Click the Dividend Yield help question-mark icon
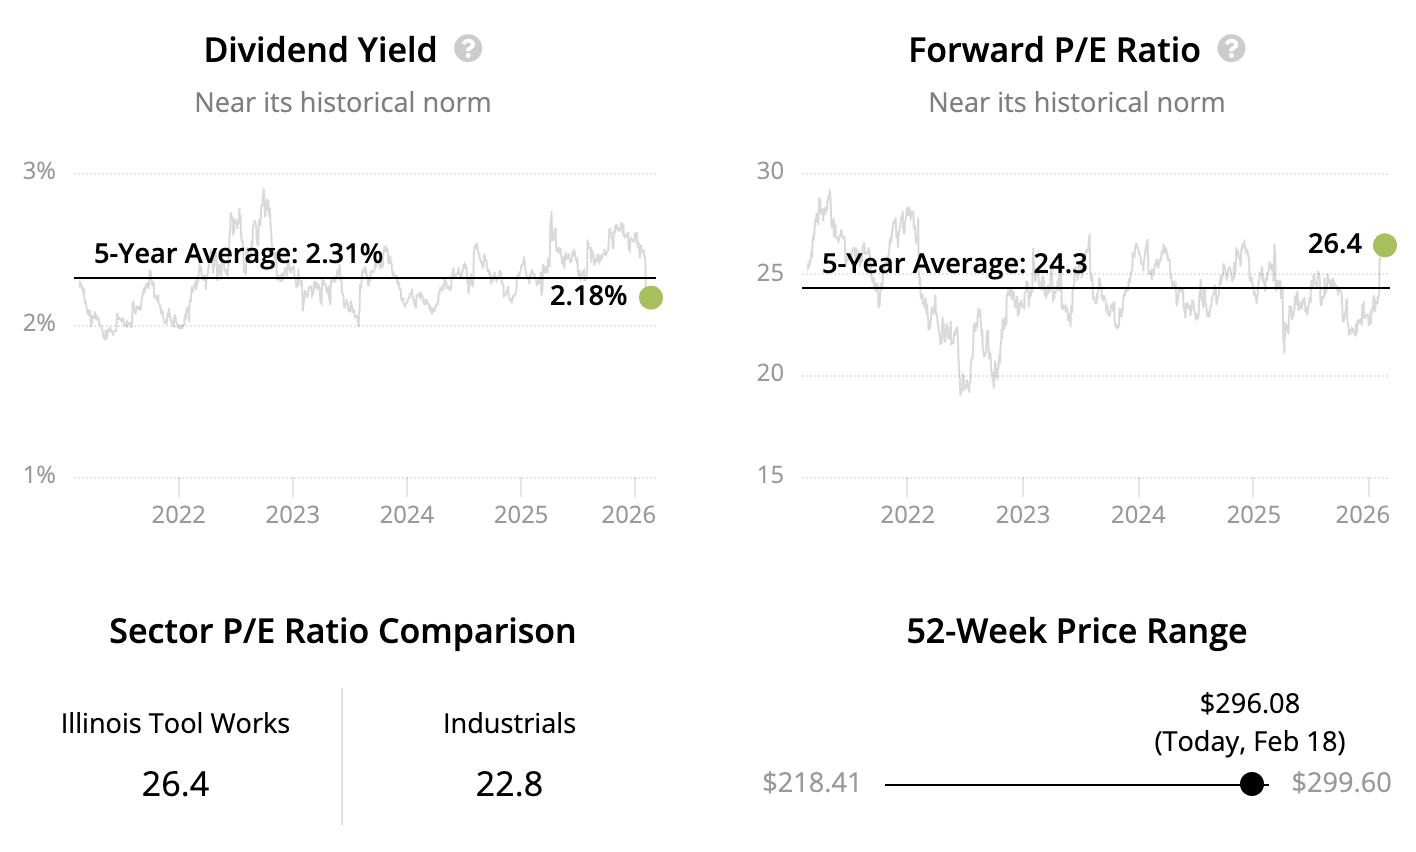This screenshot has height=852, width=1416. pos(468,48)
